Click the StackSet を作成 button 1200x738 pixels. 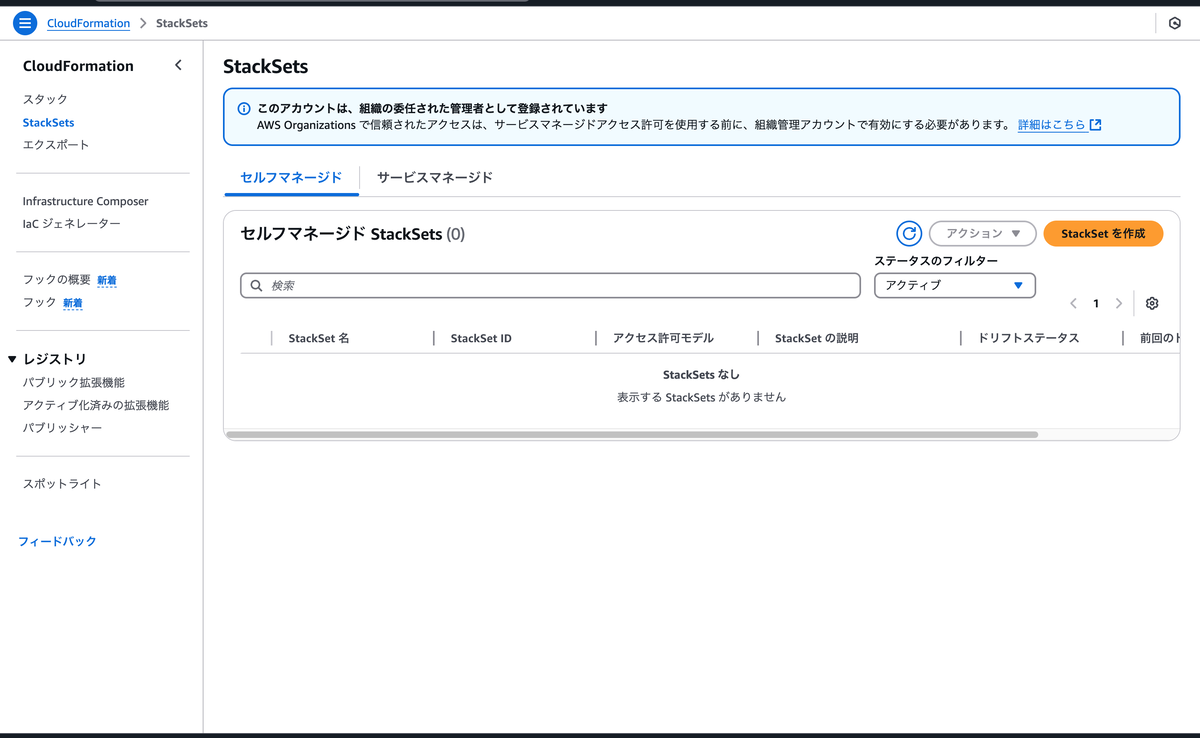click(1103, 233)
